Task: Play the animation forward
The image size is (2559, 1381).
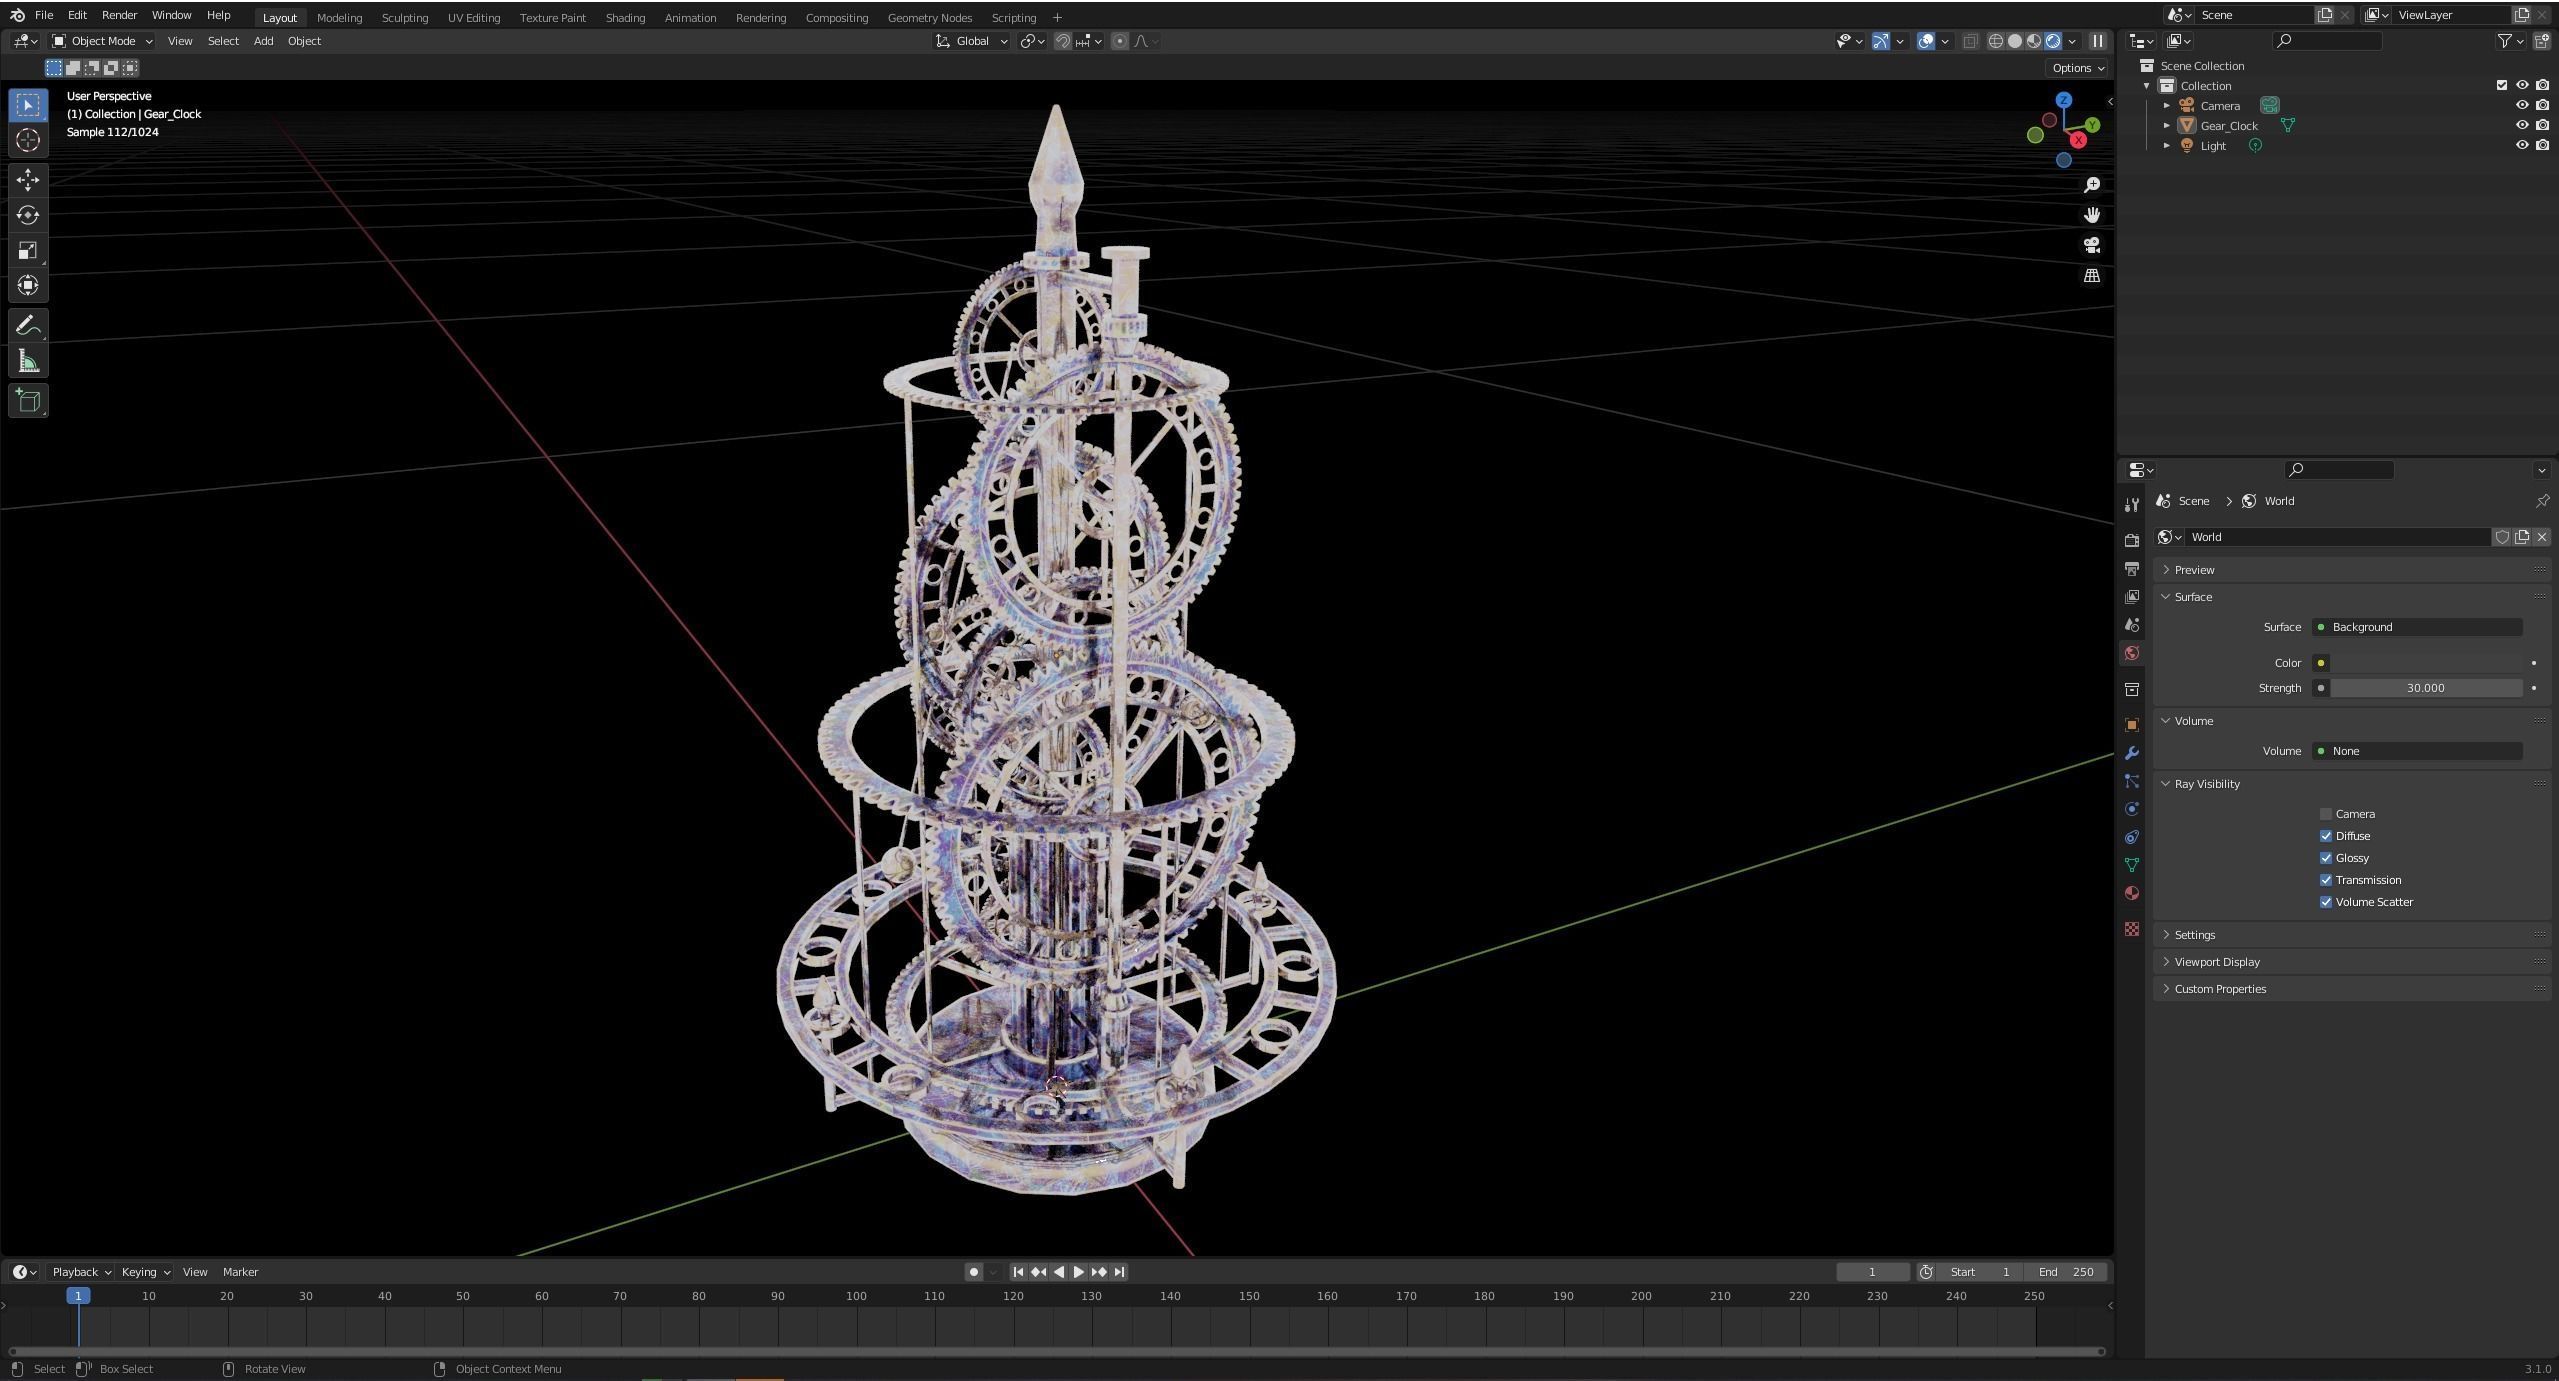Action: coord(1078,1272)
